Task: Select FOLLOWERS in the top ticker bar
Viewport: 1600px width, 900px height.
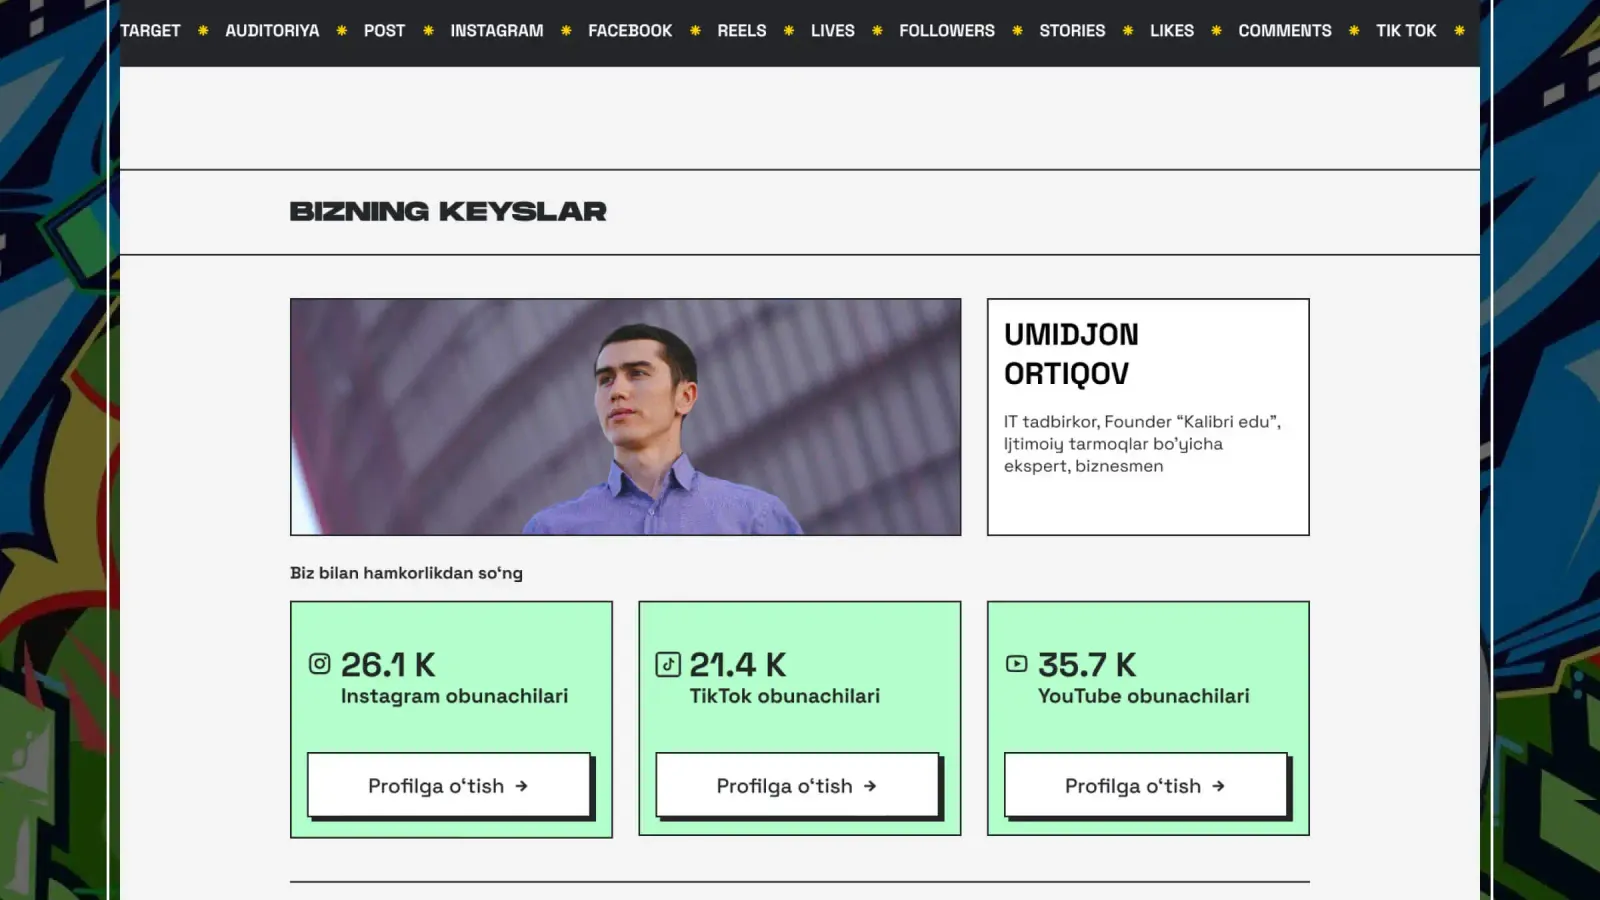Action: click(947, 31)
